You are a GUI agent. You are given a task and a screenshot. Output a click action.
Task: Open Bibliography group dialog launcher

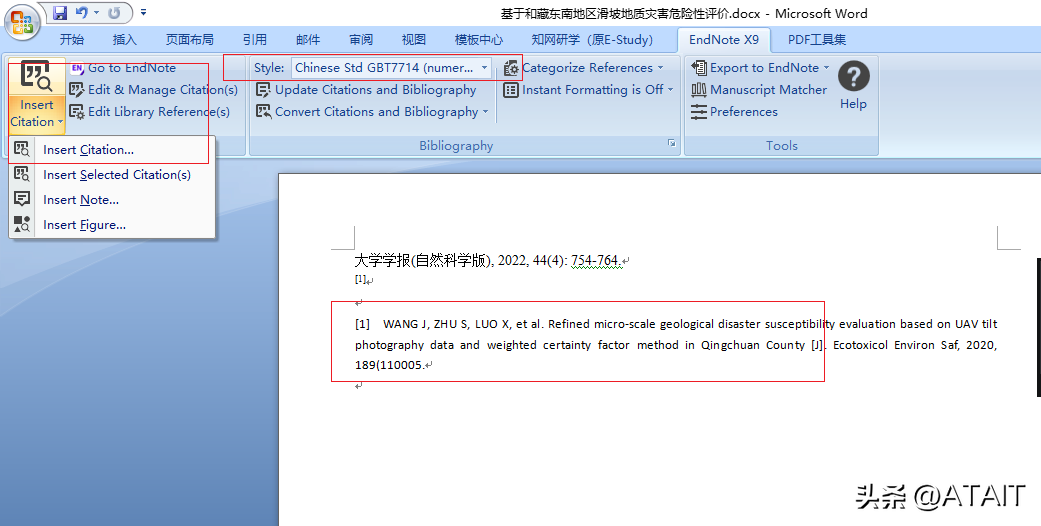coord(672,143)
